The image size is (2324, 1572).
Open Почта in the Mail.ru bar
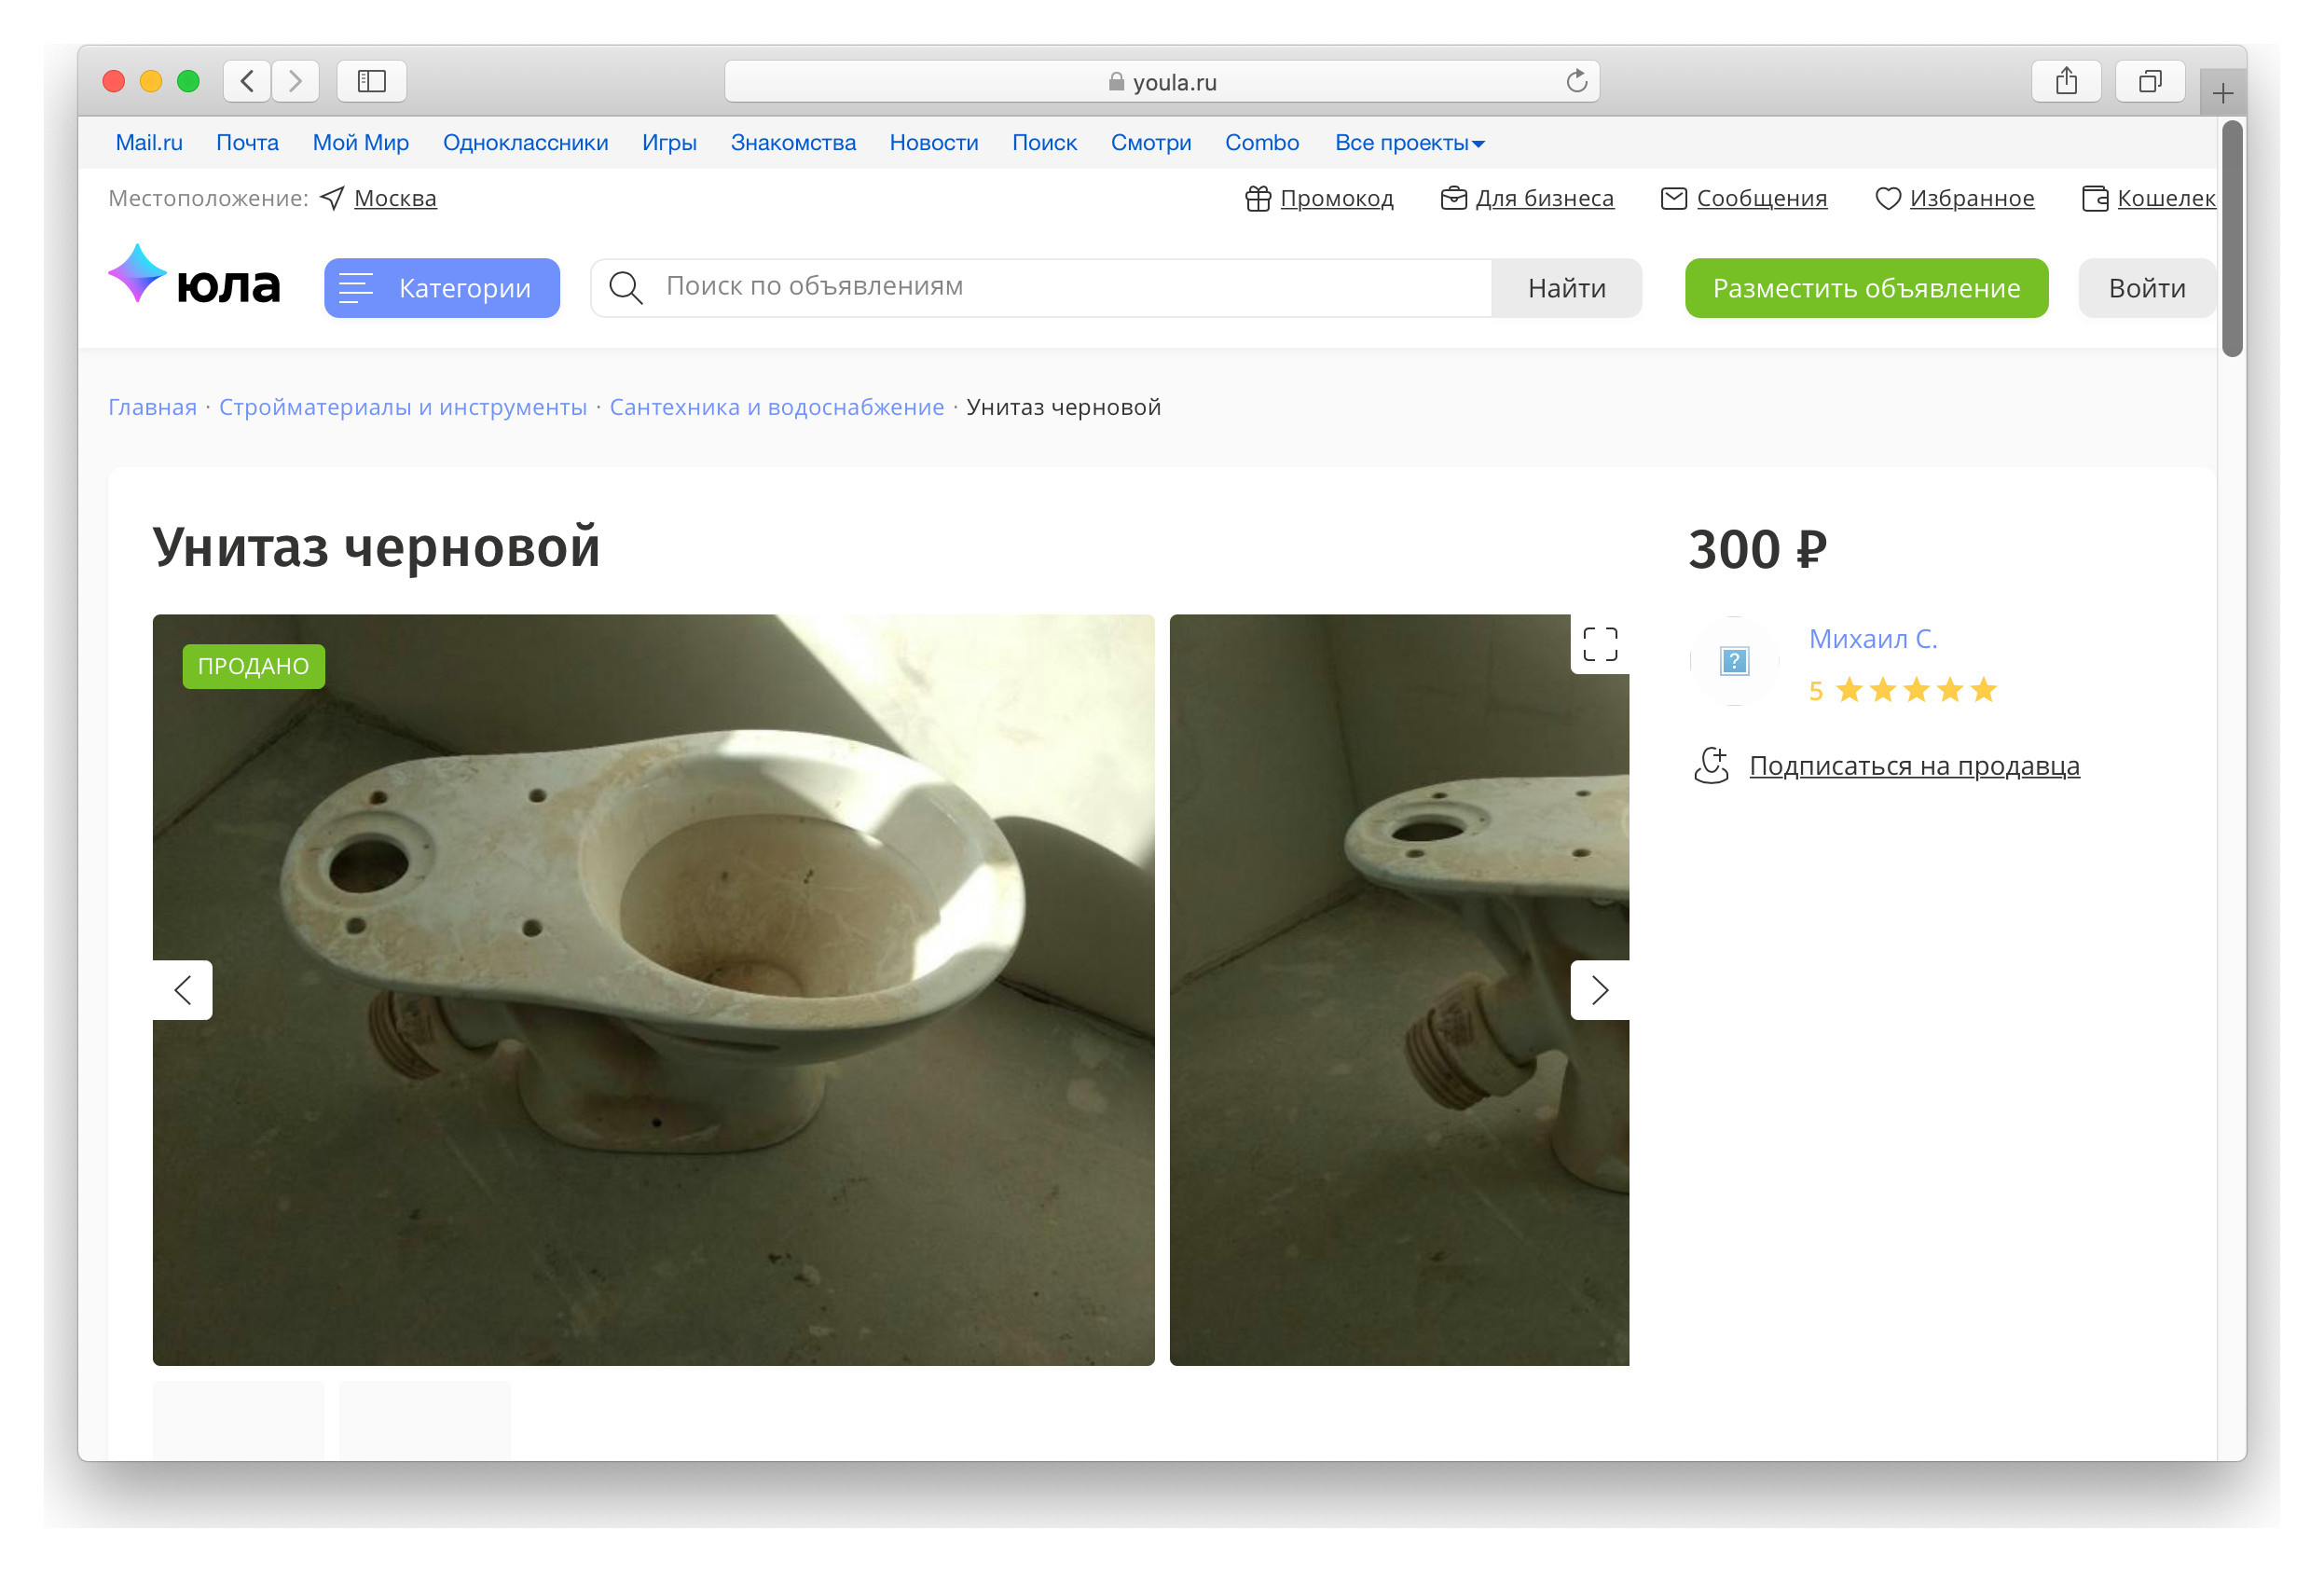pos(247,143)
